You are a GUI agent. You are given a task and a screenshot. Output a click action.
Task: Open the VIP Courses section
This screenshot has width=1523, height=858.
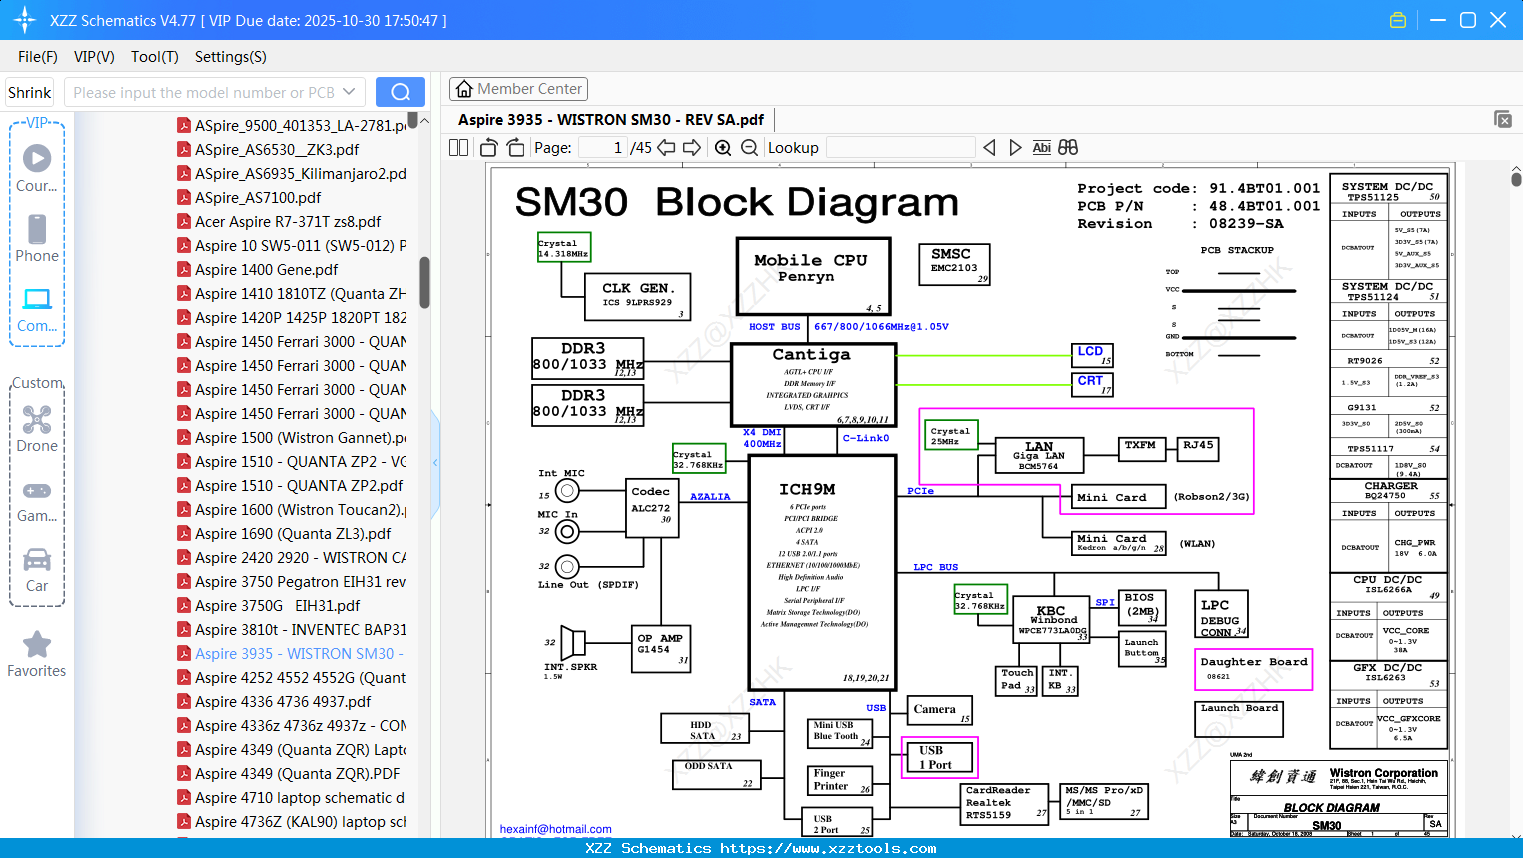(x=37, y=168)
